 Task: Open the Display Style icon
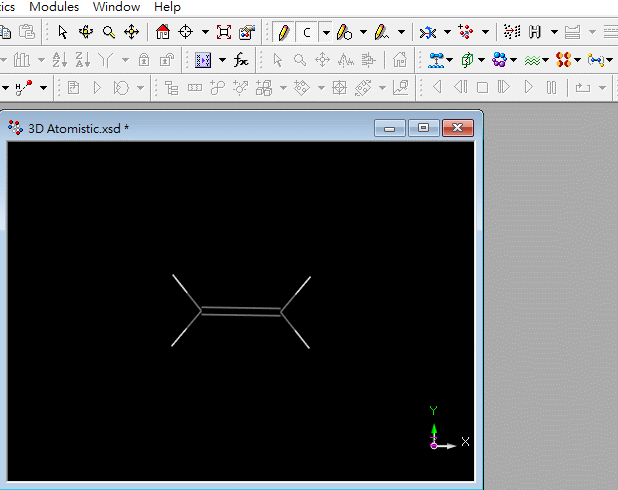(x=247, y=32)
